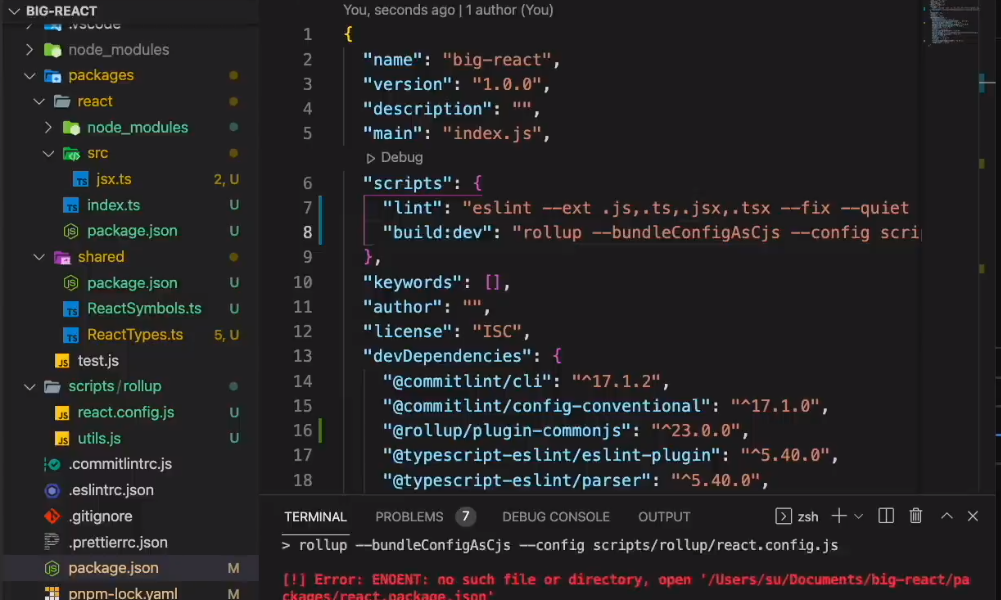Viewport: 1001px width, 600px height.
Task: Switch to the DEBUG CONSOLE tab
Action: click(556, 517)
